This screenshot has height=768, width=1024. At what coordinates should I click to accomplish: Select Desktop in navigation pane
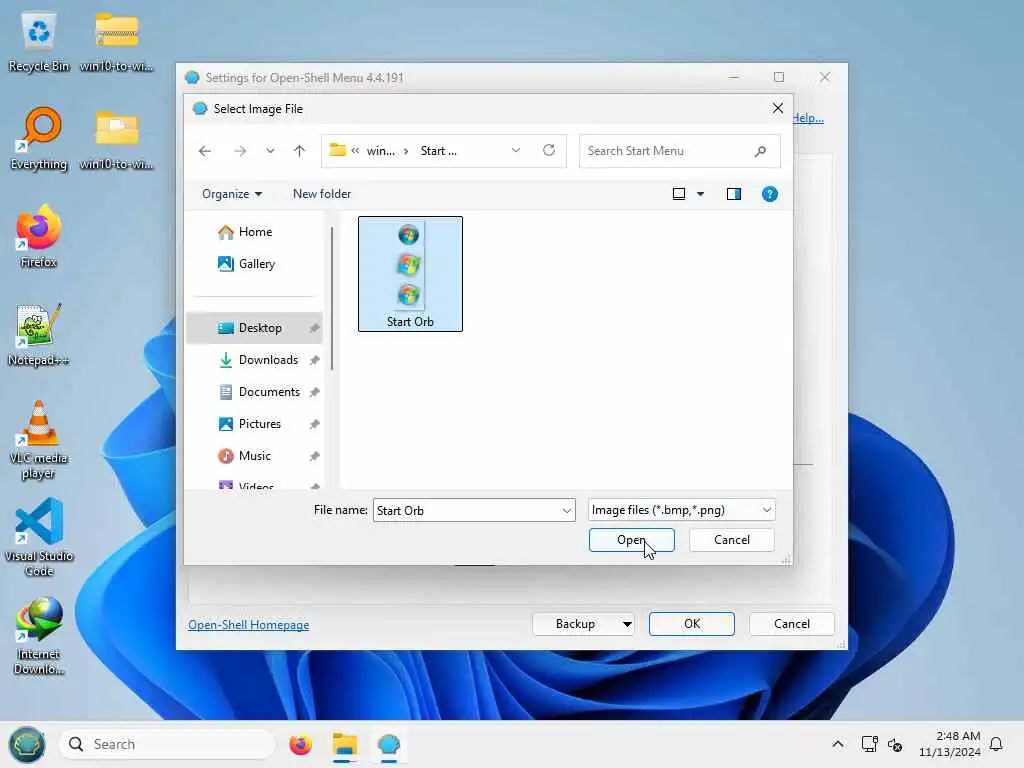[x=255, y=328]
